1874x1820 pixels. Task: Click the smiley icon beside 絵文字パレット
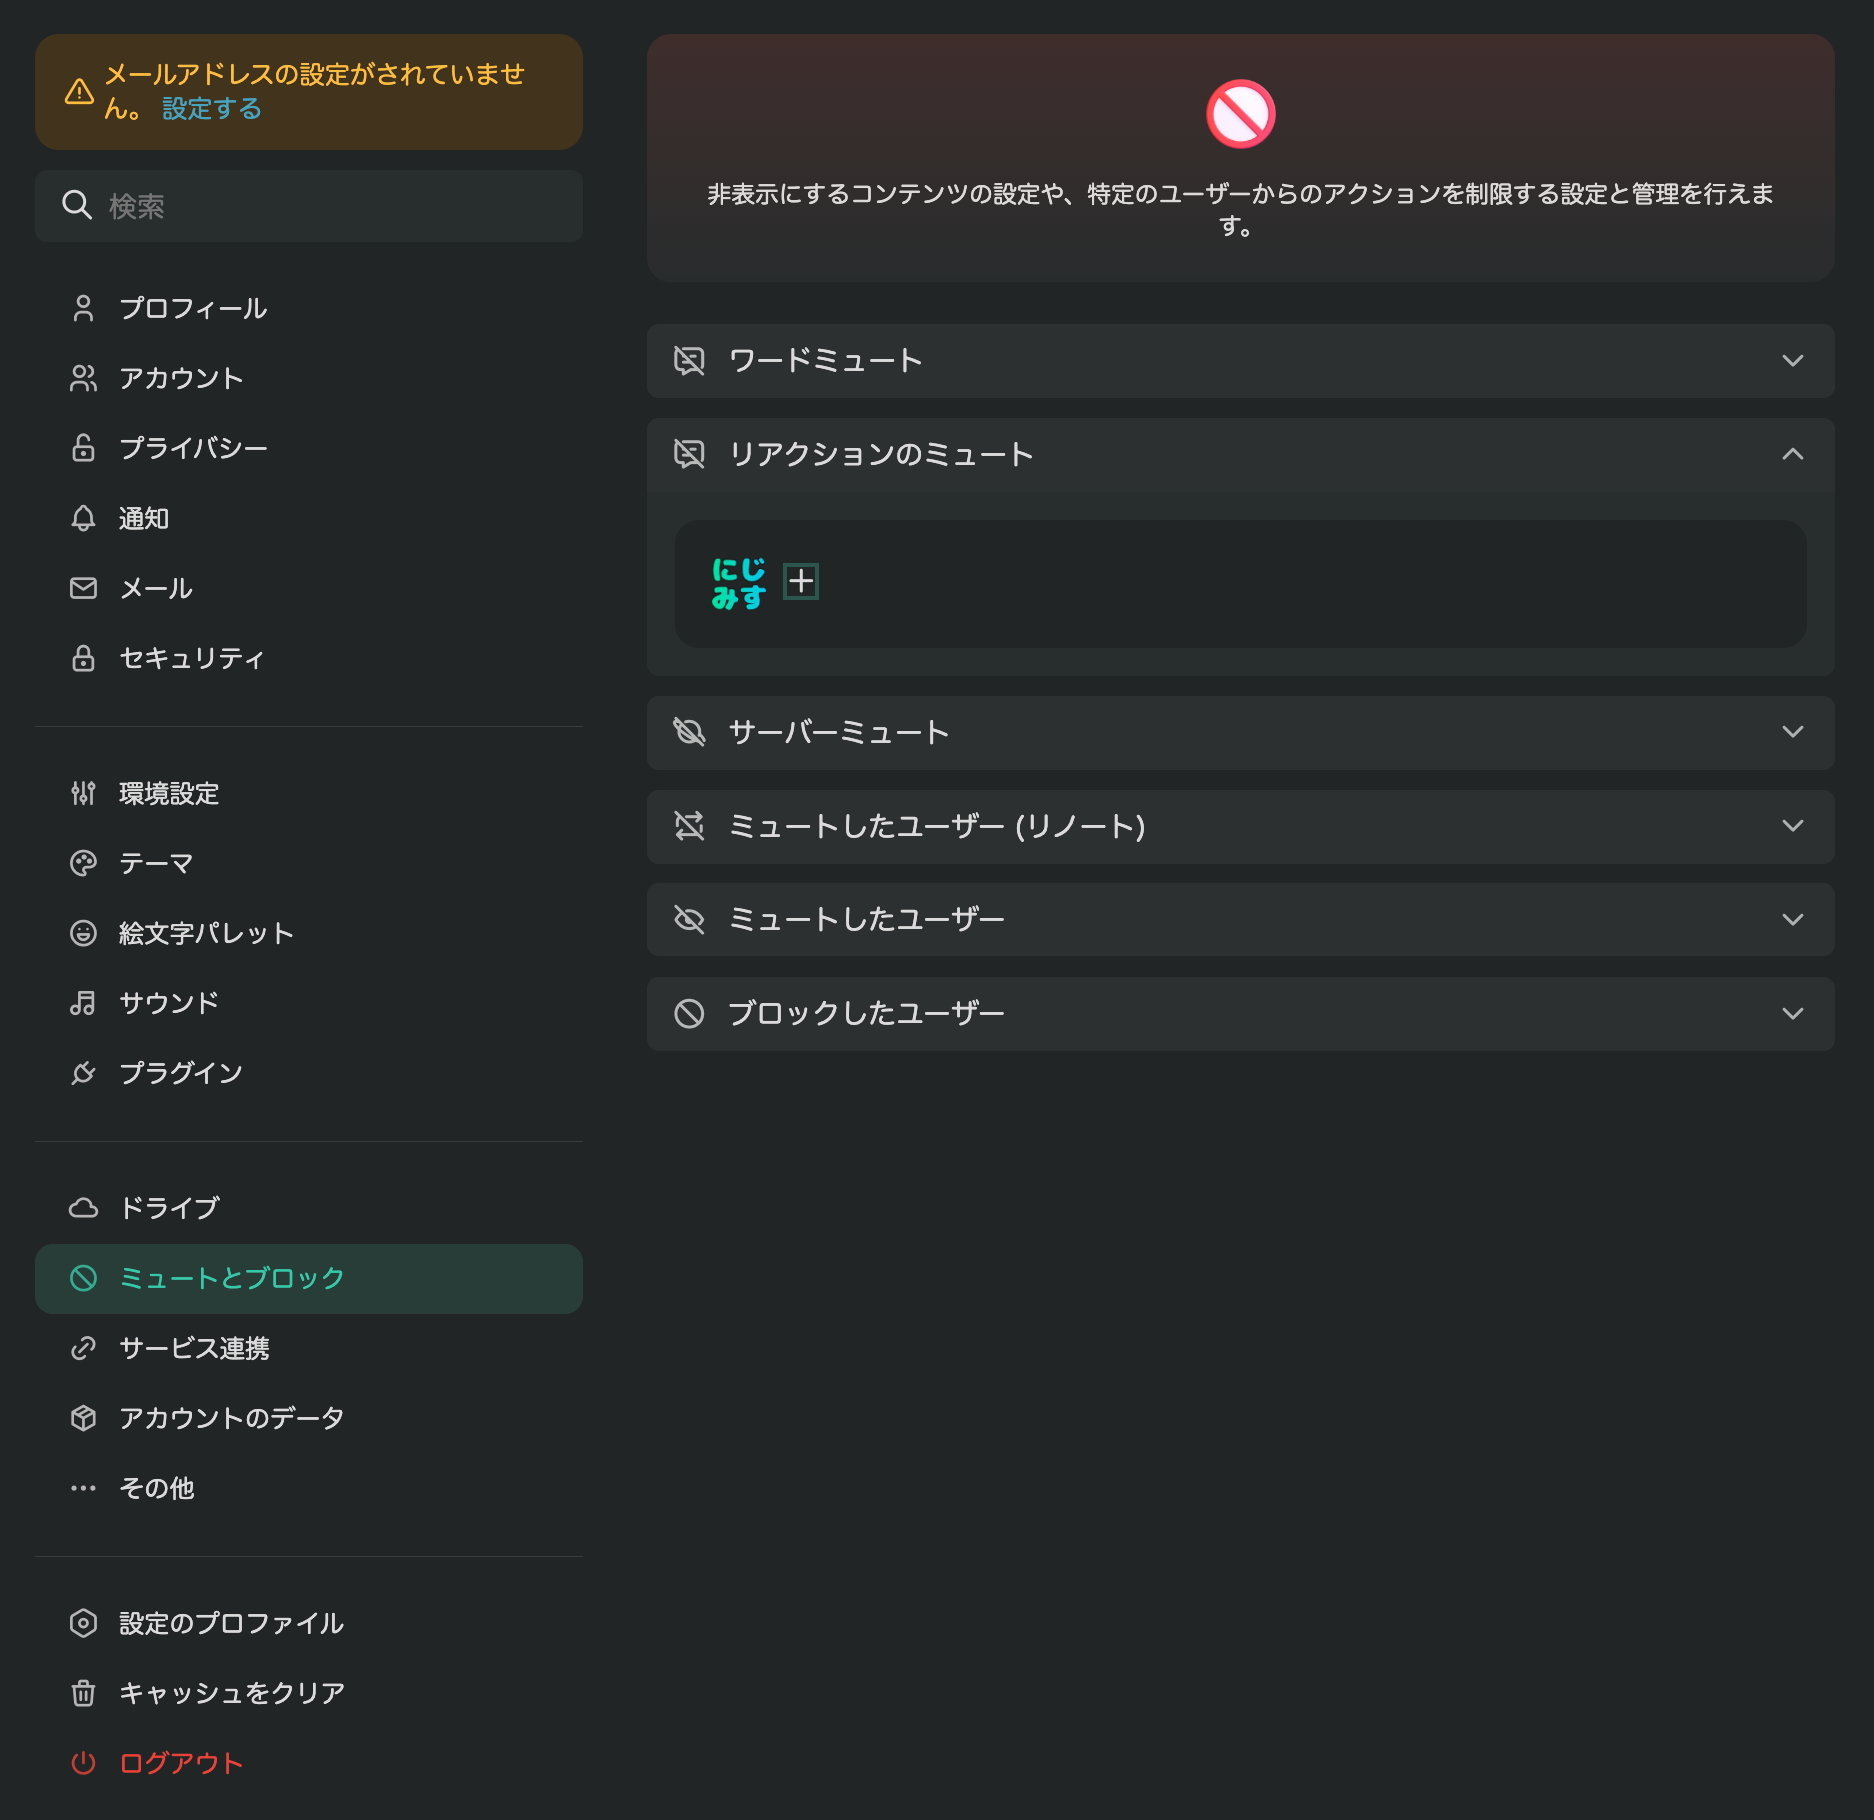coord(83,933)
